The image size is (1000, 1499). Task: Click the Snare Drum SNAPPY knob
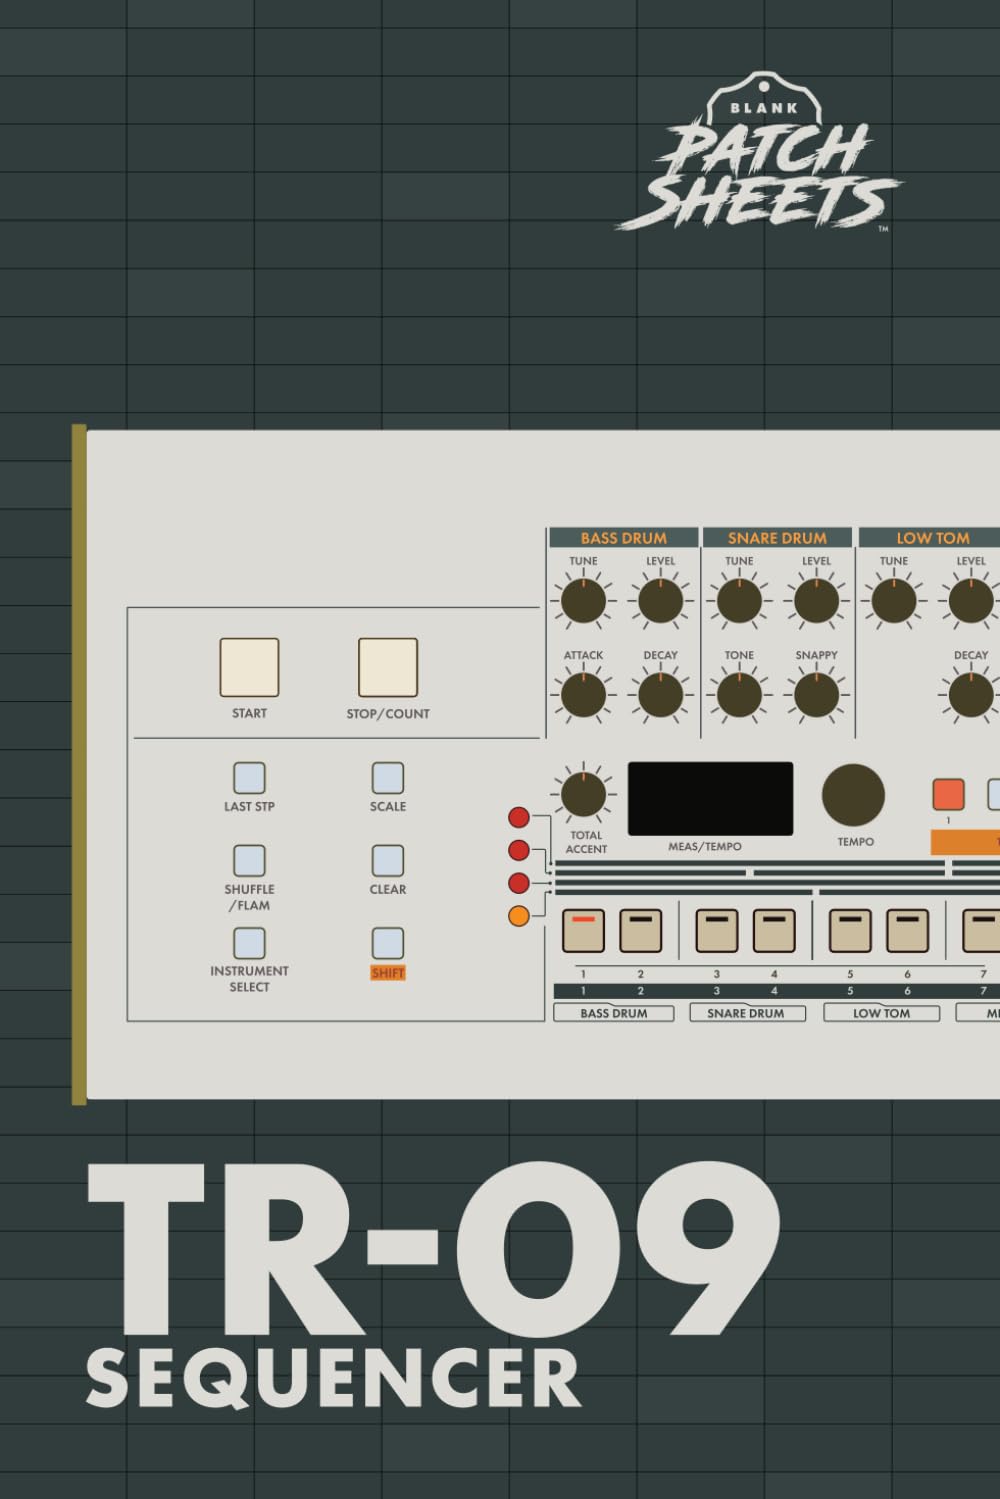coord(816,696)
